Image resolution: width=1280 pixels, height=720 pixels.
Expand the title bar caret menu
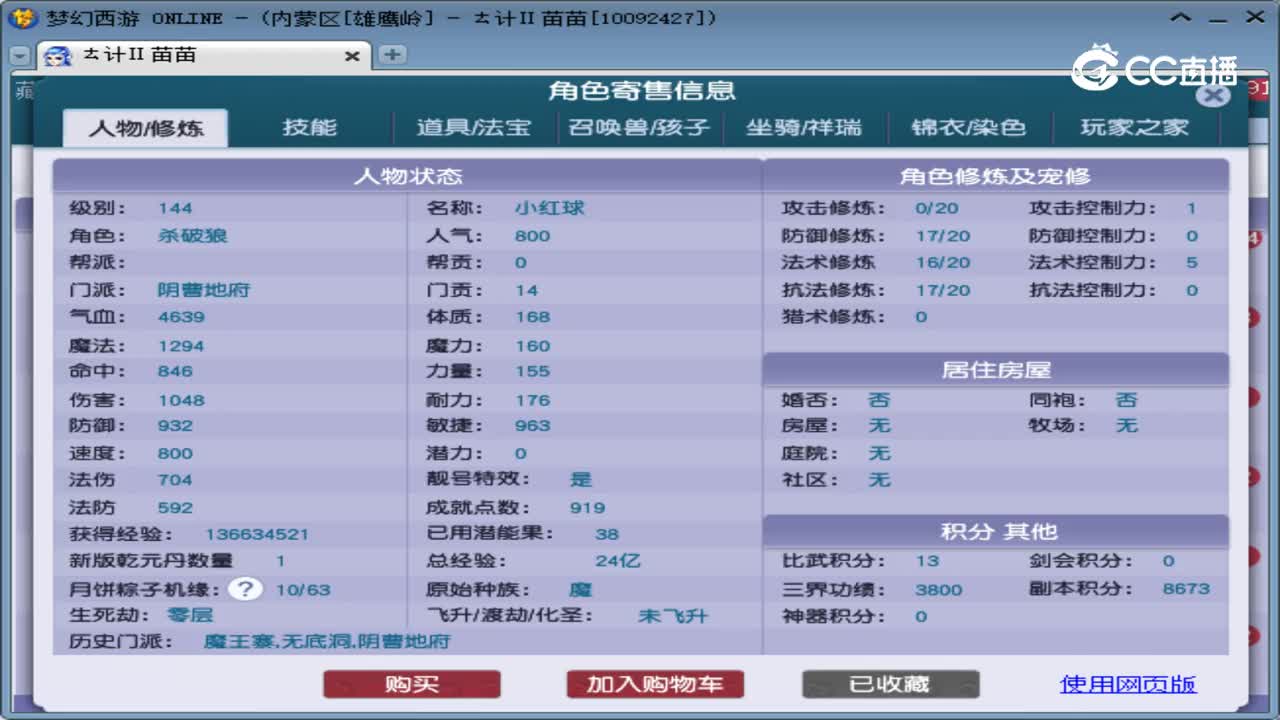[x=1181, y=18]
